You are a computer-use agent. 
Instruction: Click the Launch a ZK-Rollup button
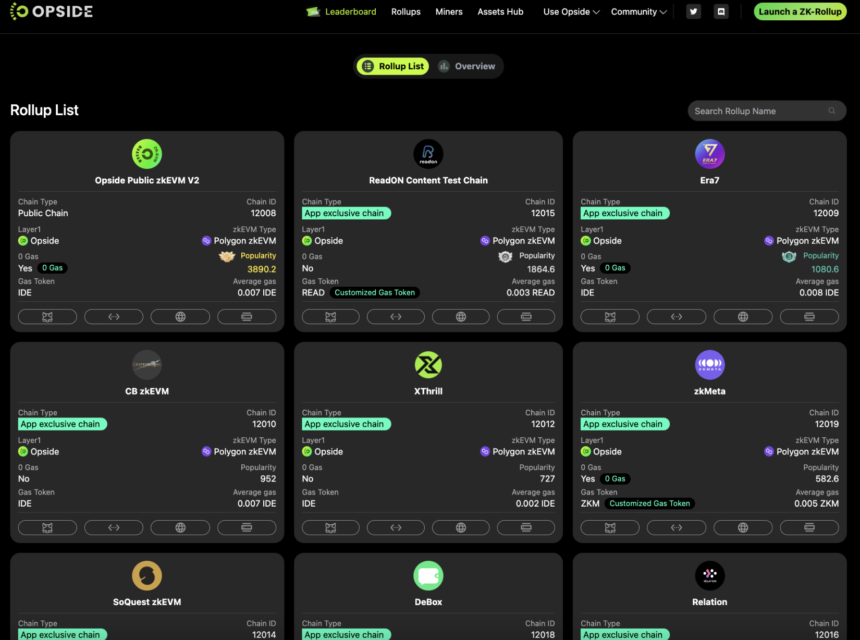pyautogui.click(x=800, y=12)
